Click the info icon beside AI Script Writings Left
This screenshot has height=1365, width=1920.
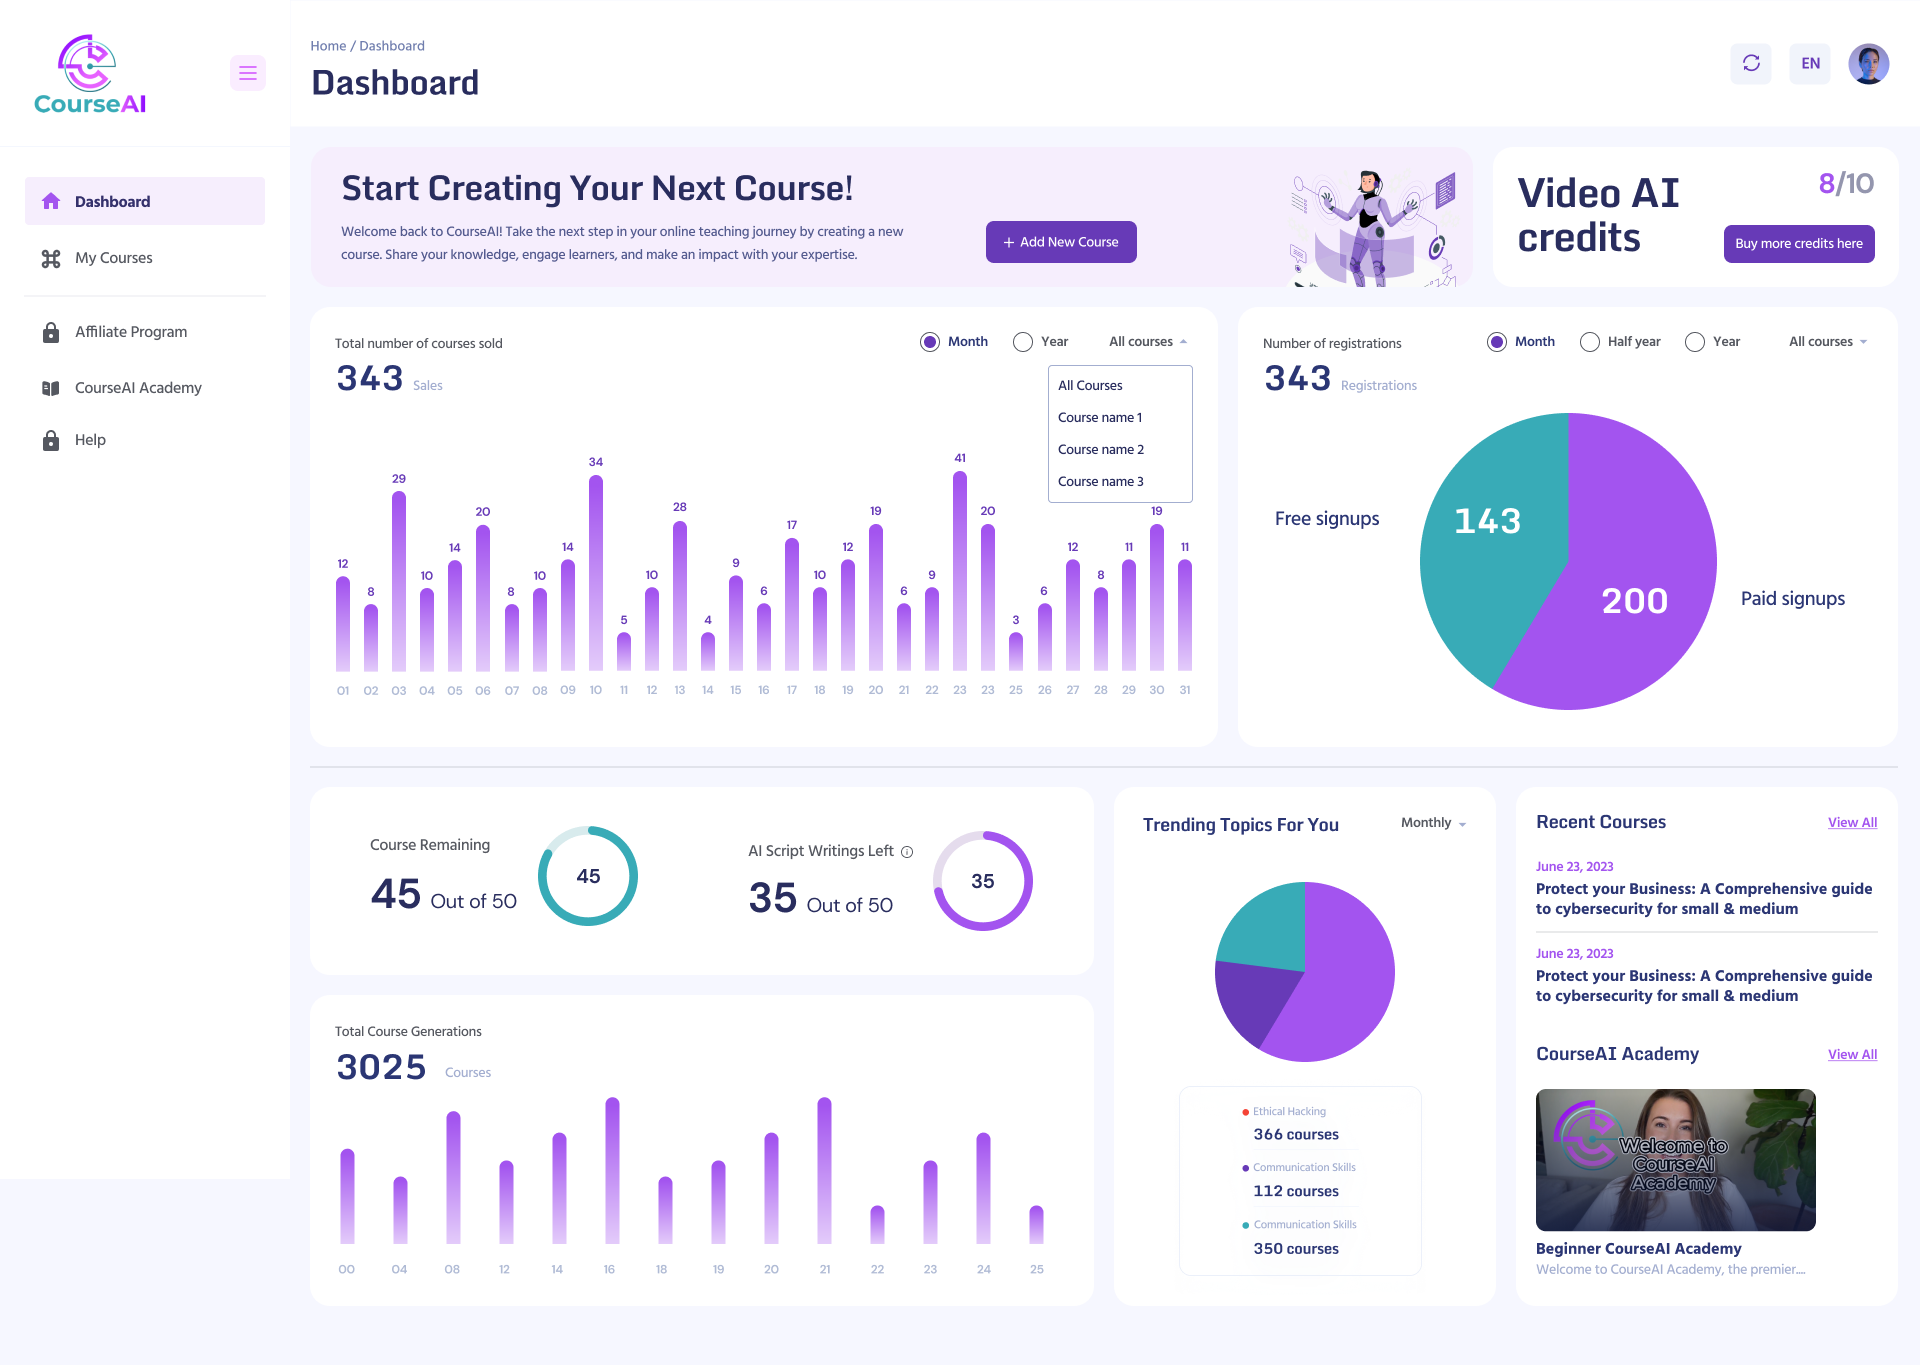(x=906, y=852)
